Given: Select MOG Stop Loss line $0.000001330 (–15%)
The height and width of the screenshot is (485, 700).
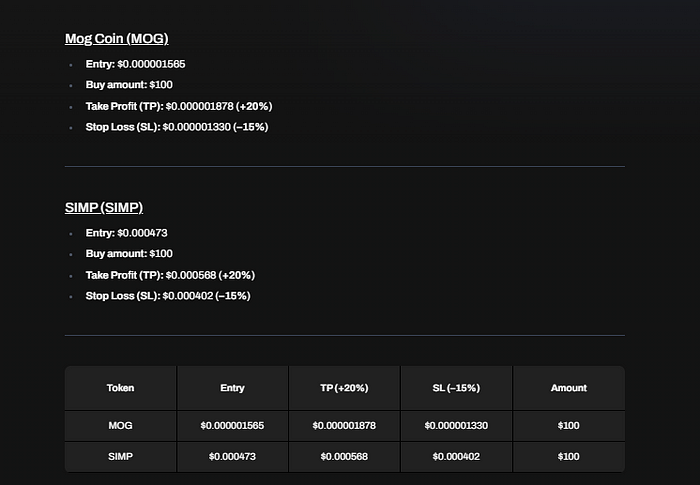Looking at the screenshot, I should point(177,127).
